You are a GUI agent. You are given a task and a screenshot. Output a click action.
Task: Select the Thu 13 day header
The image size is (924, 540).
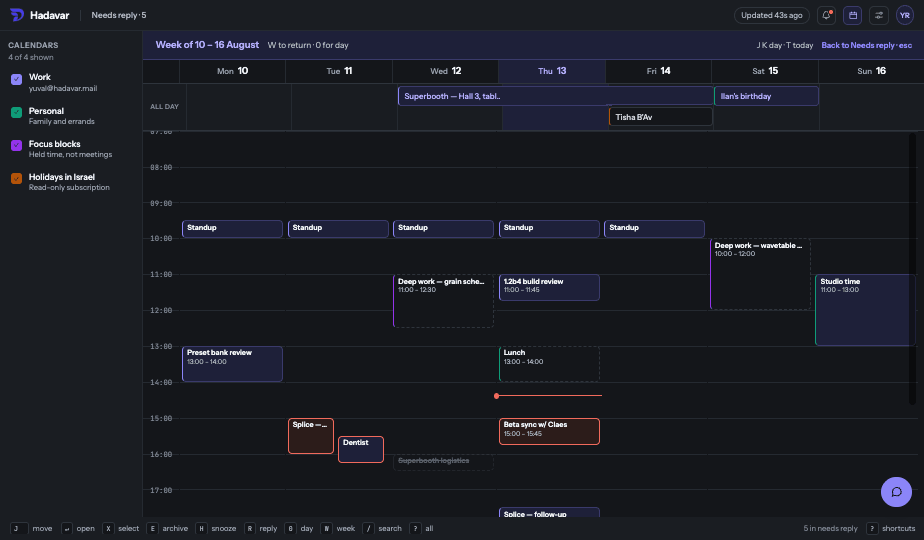(552, 71)
